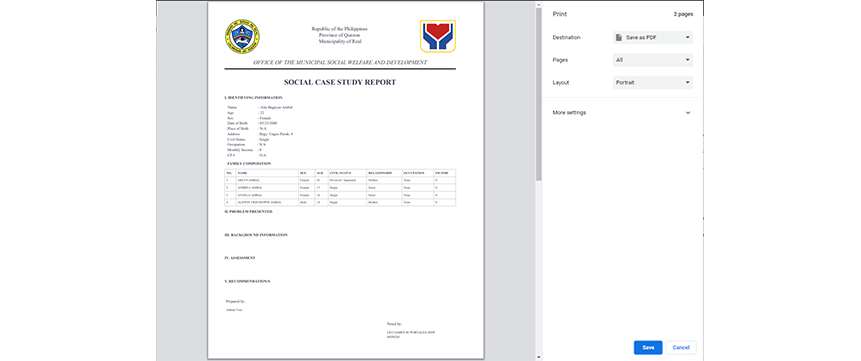
Task: Click the 2 pages count label
Action: 683,14
